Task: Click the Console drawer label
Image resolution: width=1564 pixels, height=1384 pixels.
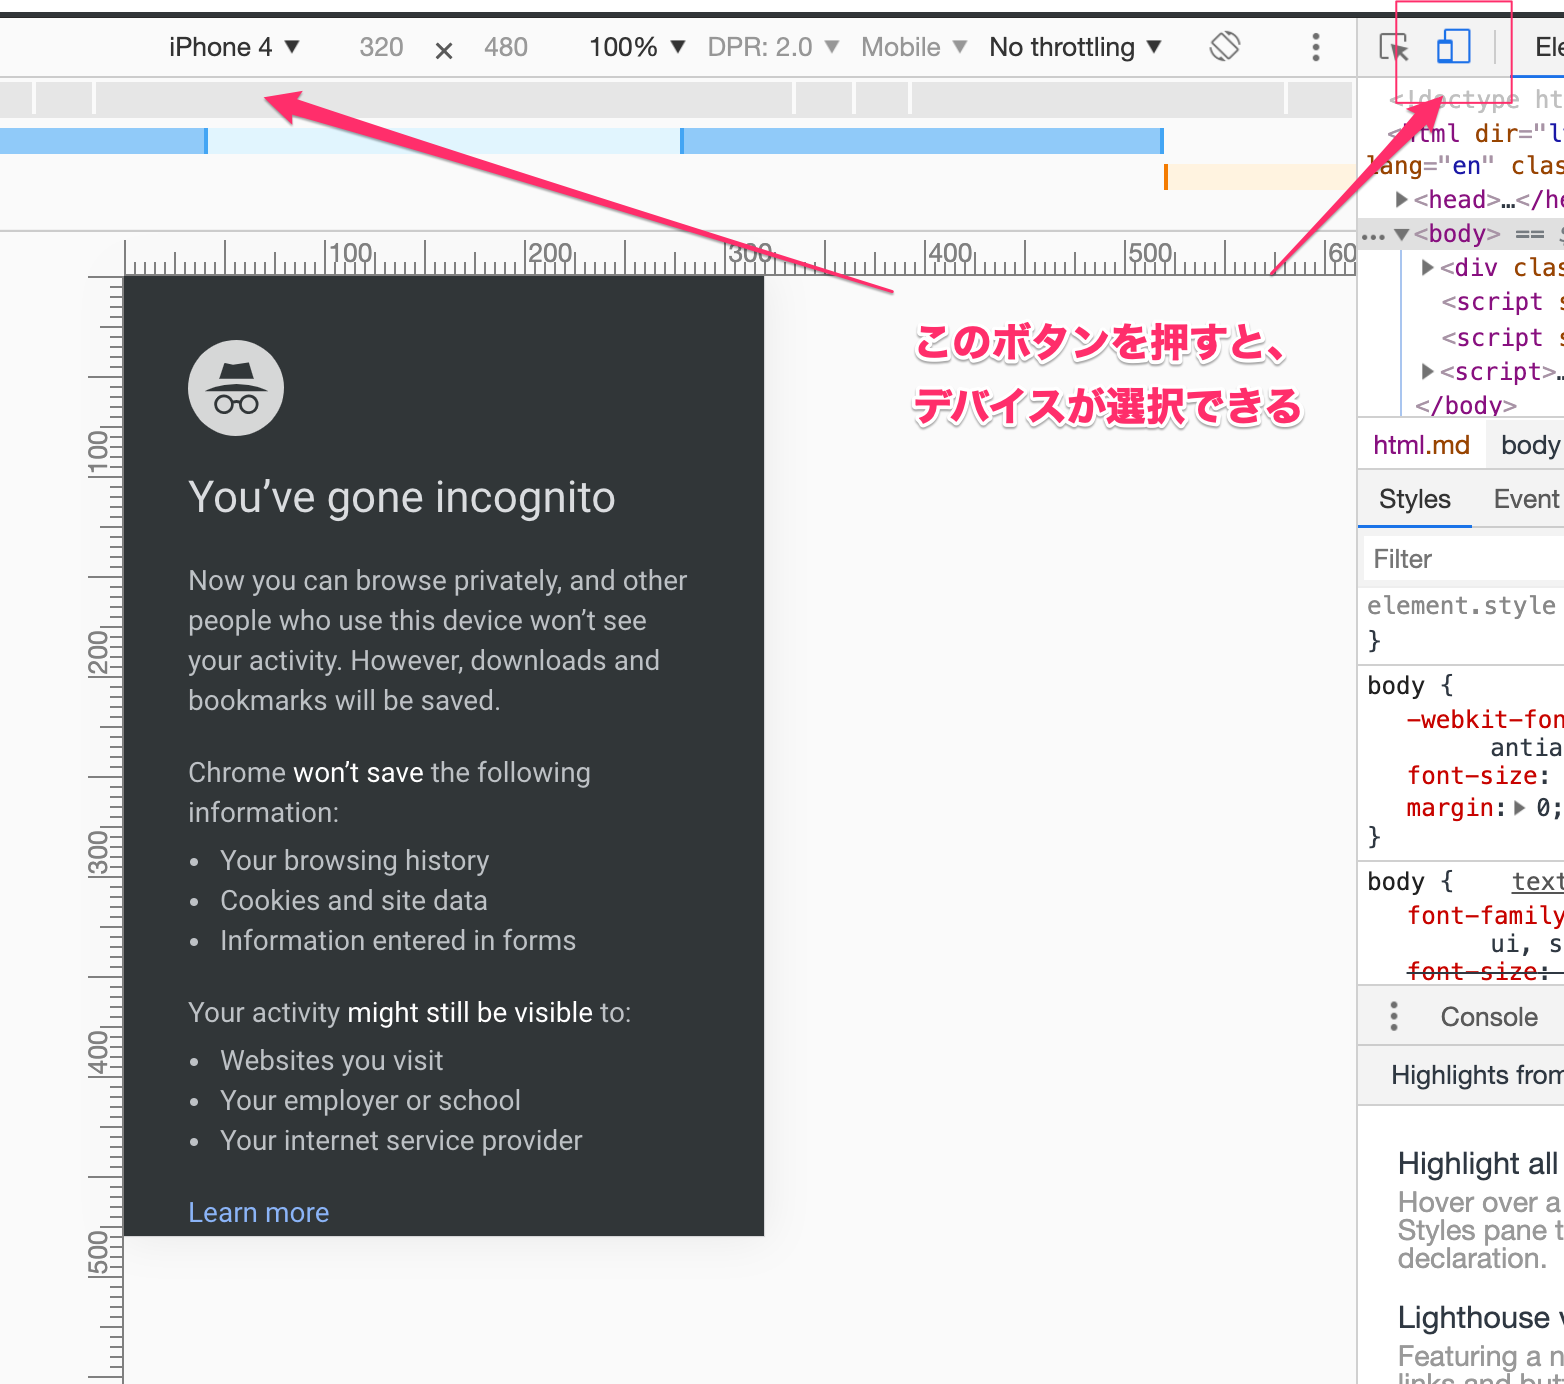Action: click(1489, 1016)
